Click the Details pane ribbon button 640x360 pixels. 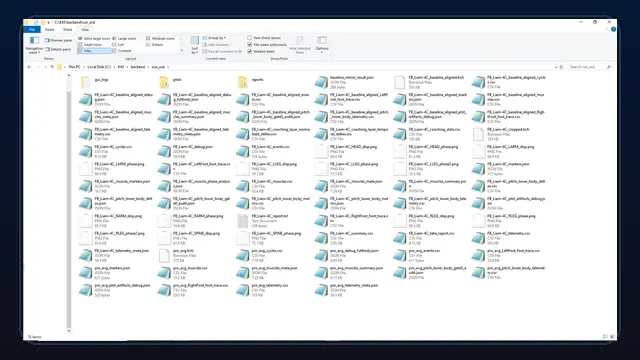pos(58,49)
